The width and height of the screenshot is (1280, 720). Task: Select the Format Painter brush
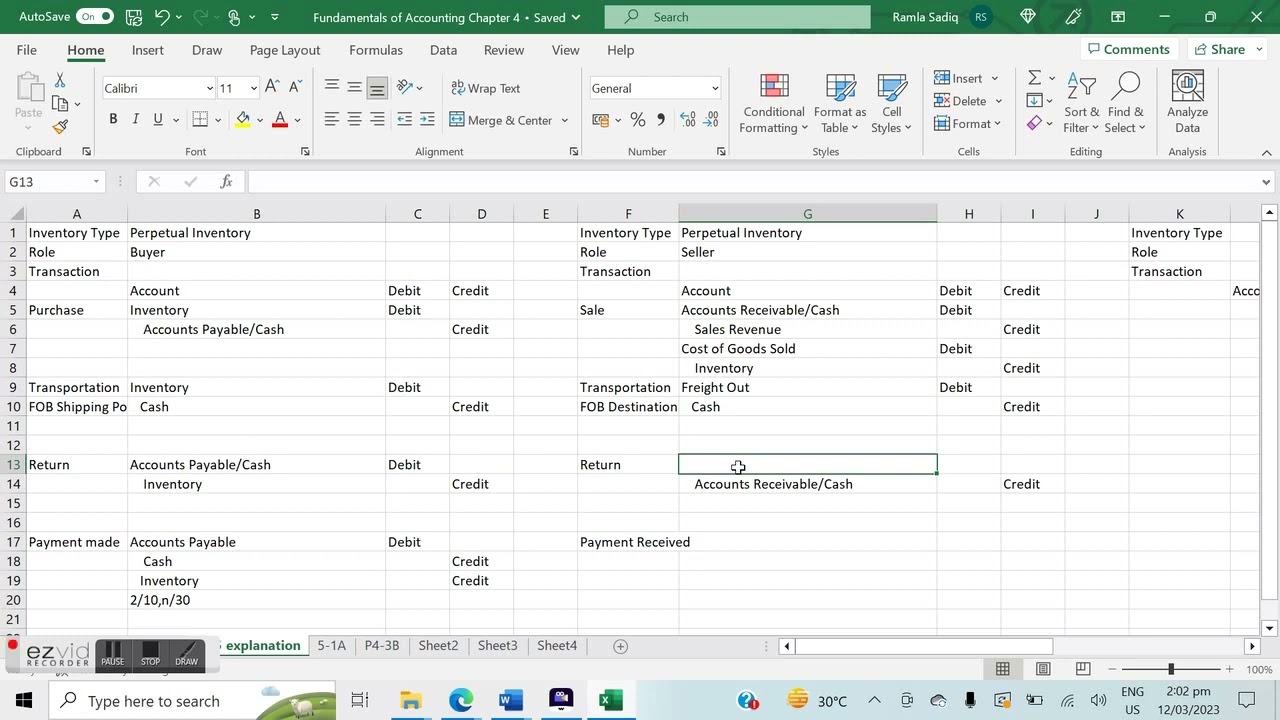click(60, 127)
